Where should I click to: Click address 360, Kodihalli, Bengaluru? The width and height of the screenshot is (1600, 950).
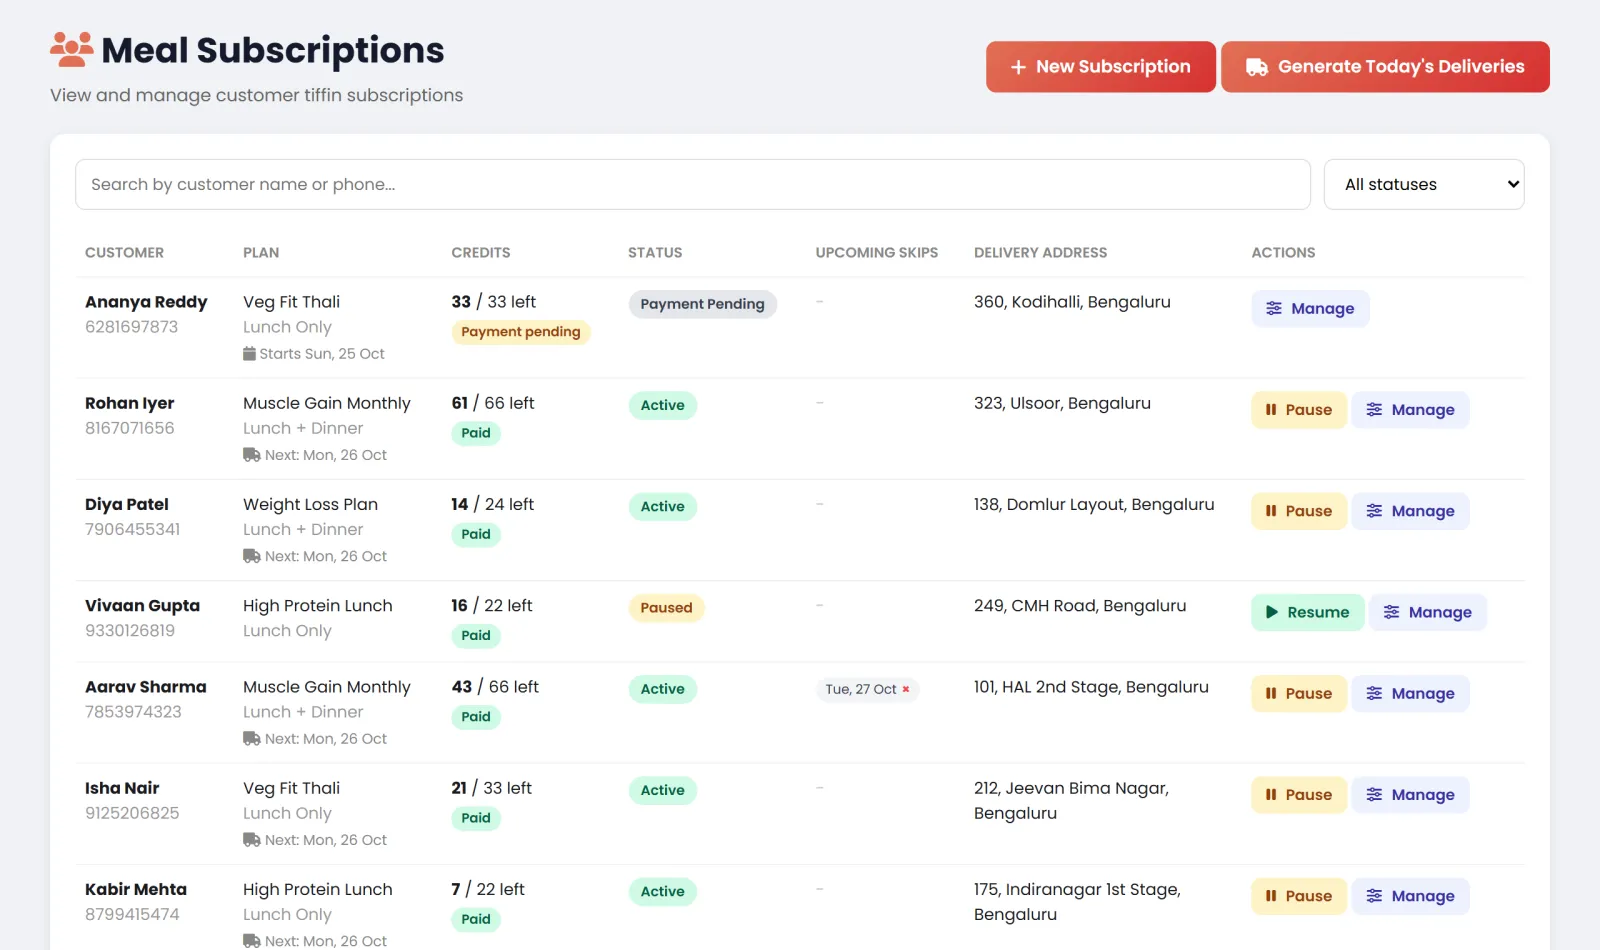click(x=1072, y=302)
